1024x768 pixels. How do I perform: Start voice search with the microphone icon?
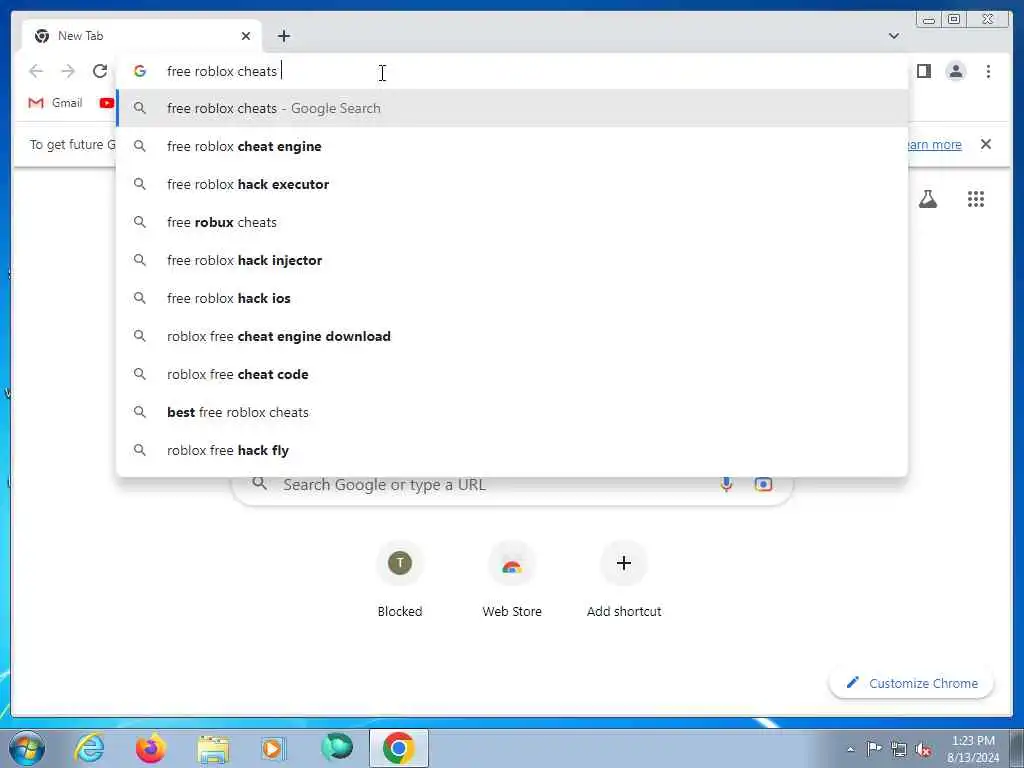[x=726, y=485]
